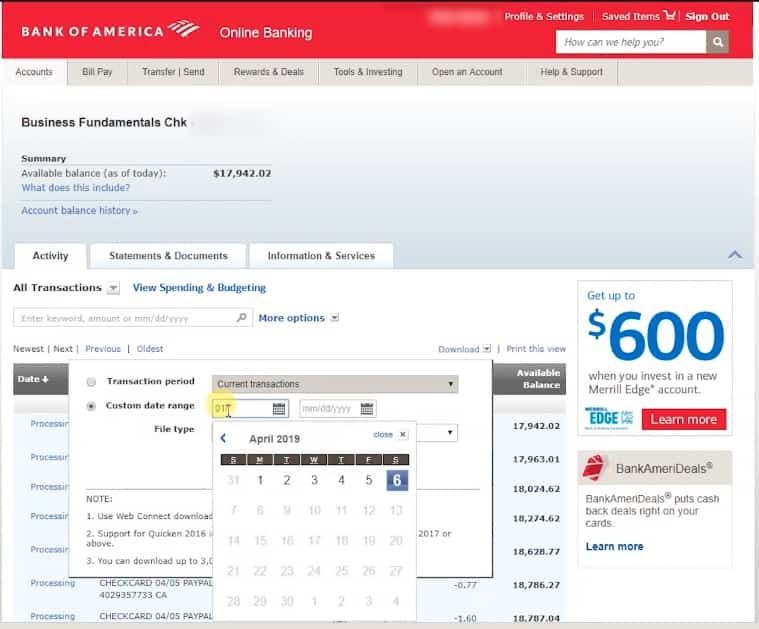Open the File type dropdown
The height and width of the screenshot is (629, 759).
[437, 432]
